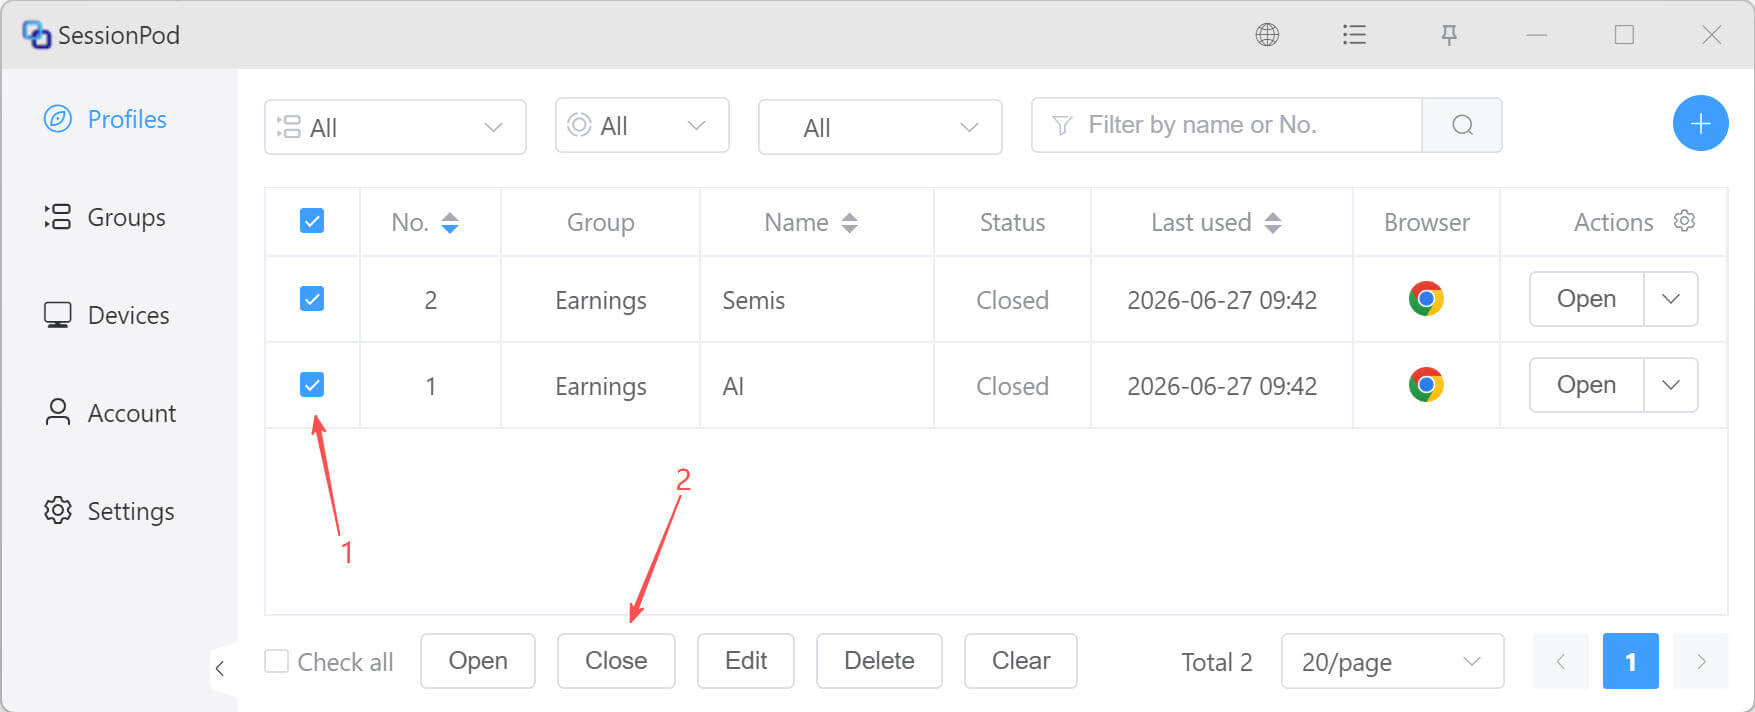Click the blue plus button to add a profile
The image size is (1755, 712).
click(x=1700, y=124)
